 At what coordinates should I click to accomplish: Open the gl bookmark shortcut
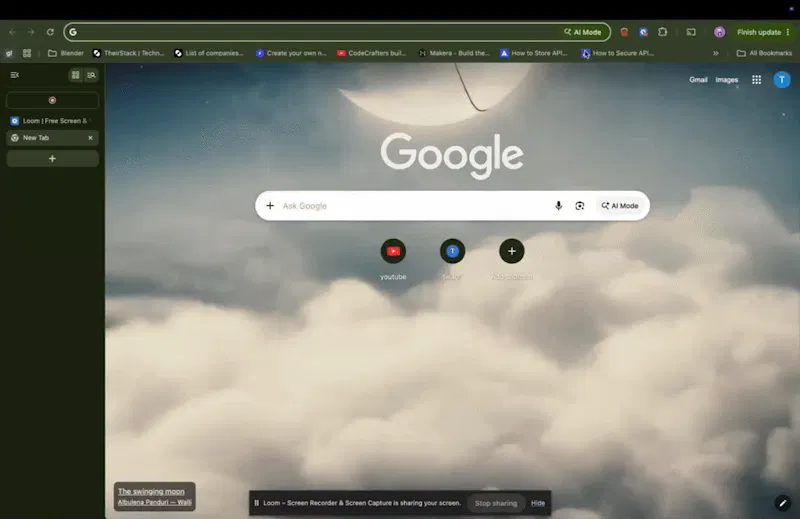coord(9,53)
